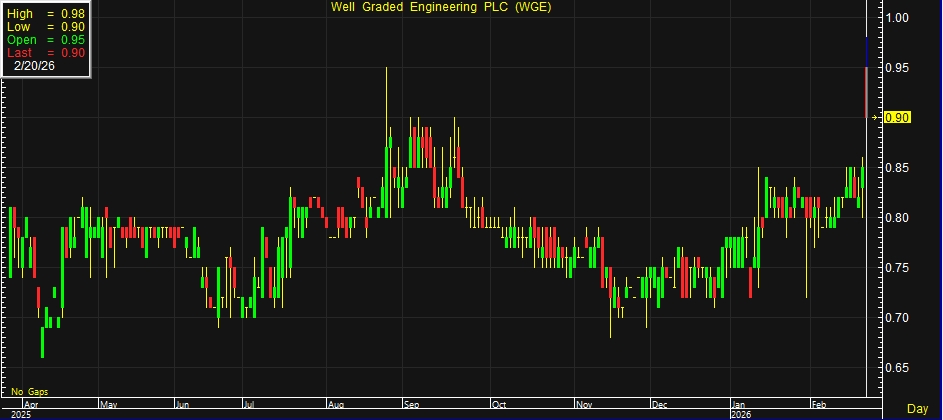Click the 2/20/26 date in info box

pos(33,66)
